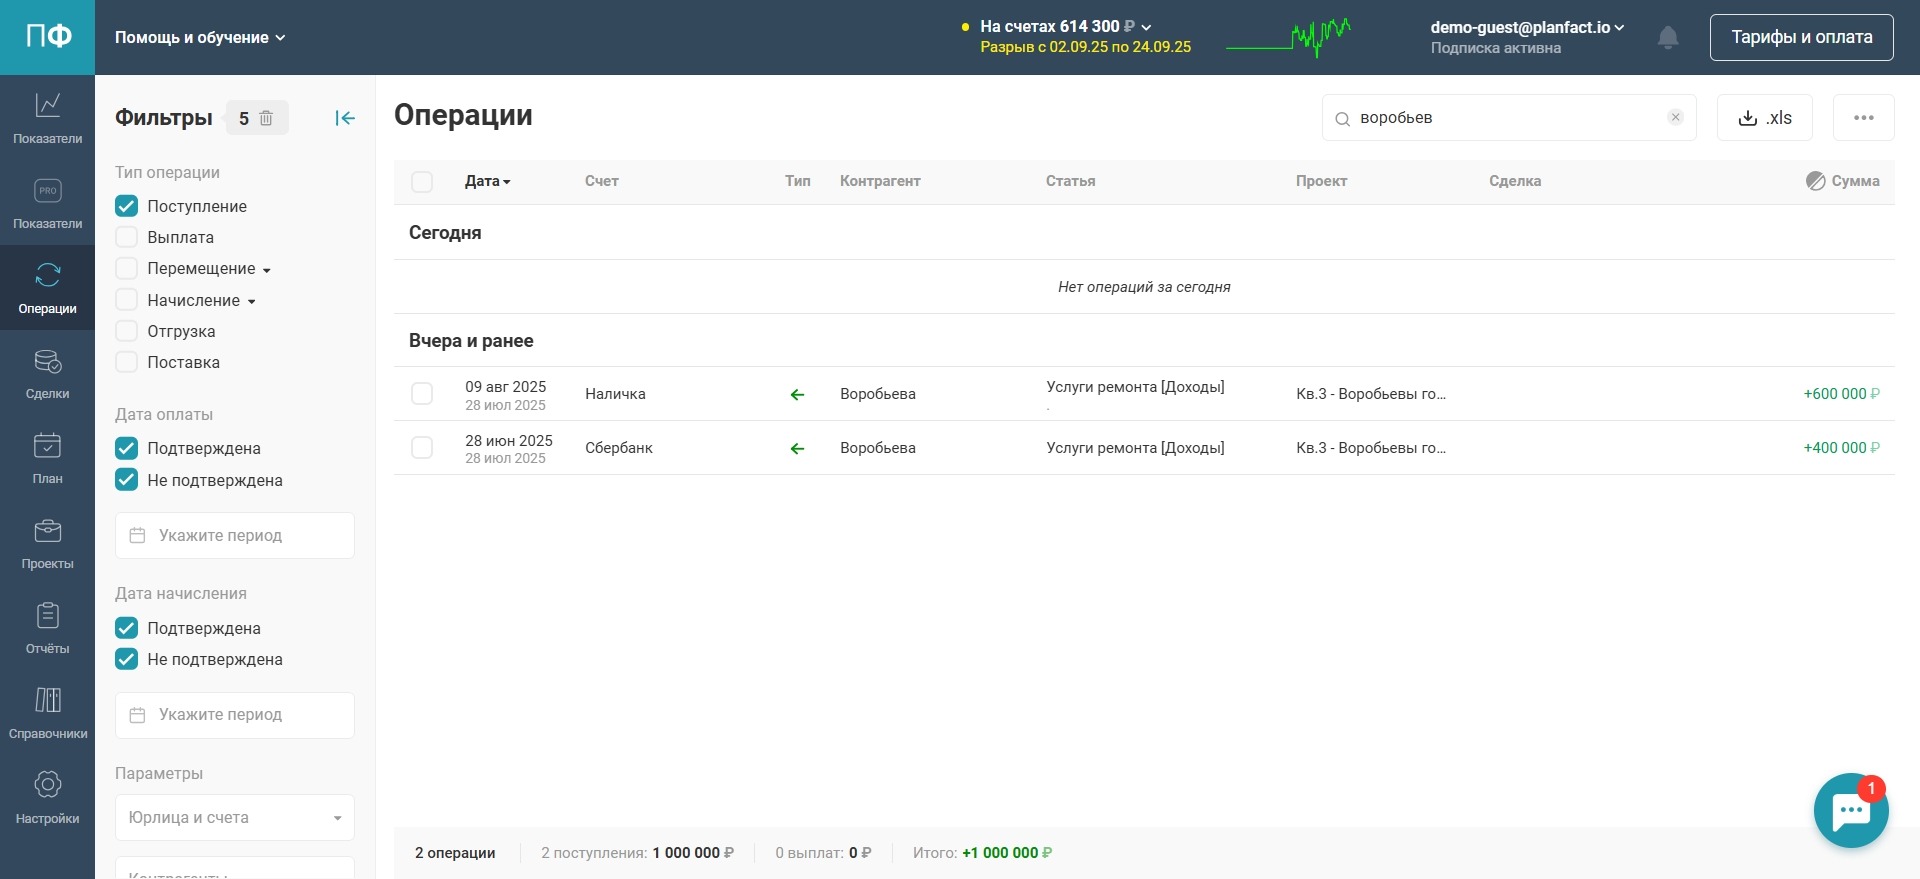
Task: Clear all filters with trash icon
Action: click(x=266, y=118)
